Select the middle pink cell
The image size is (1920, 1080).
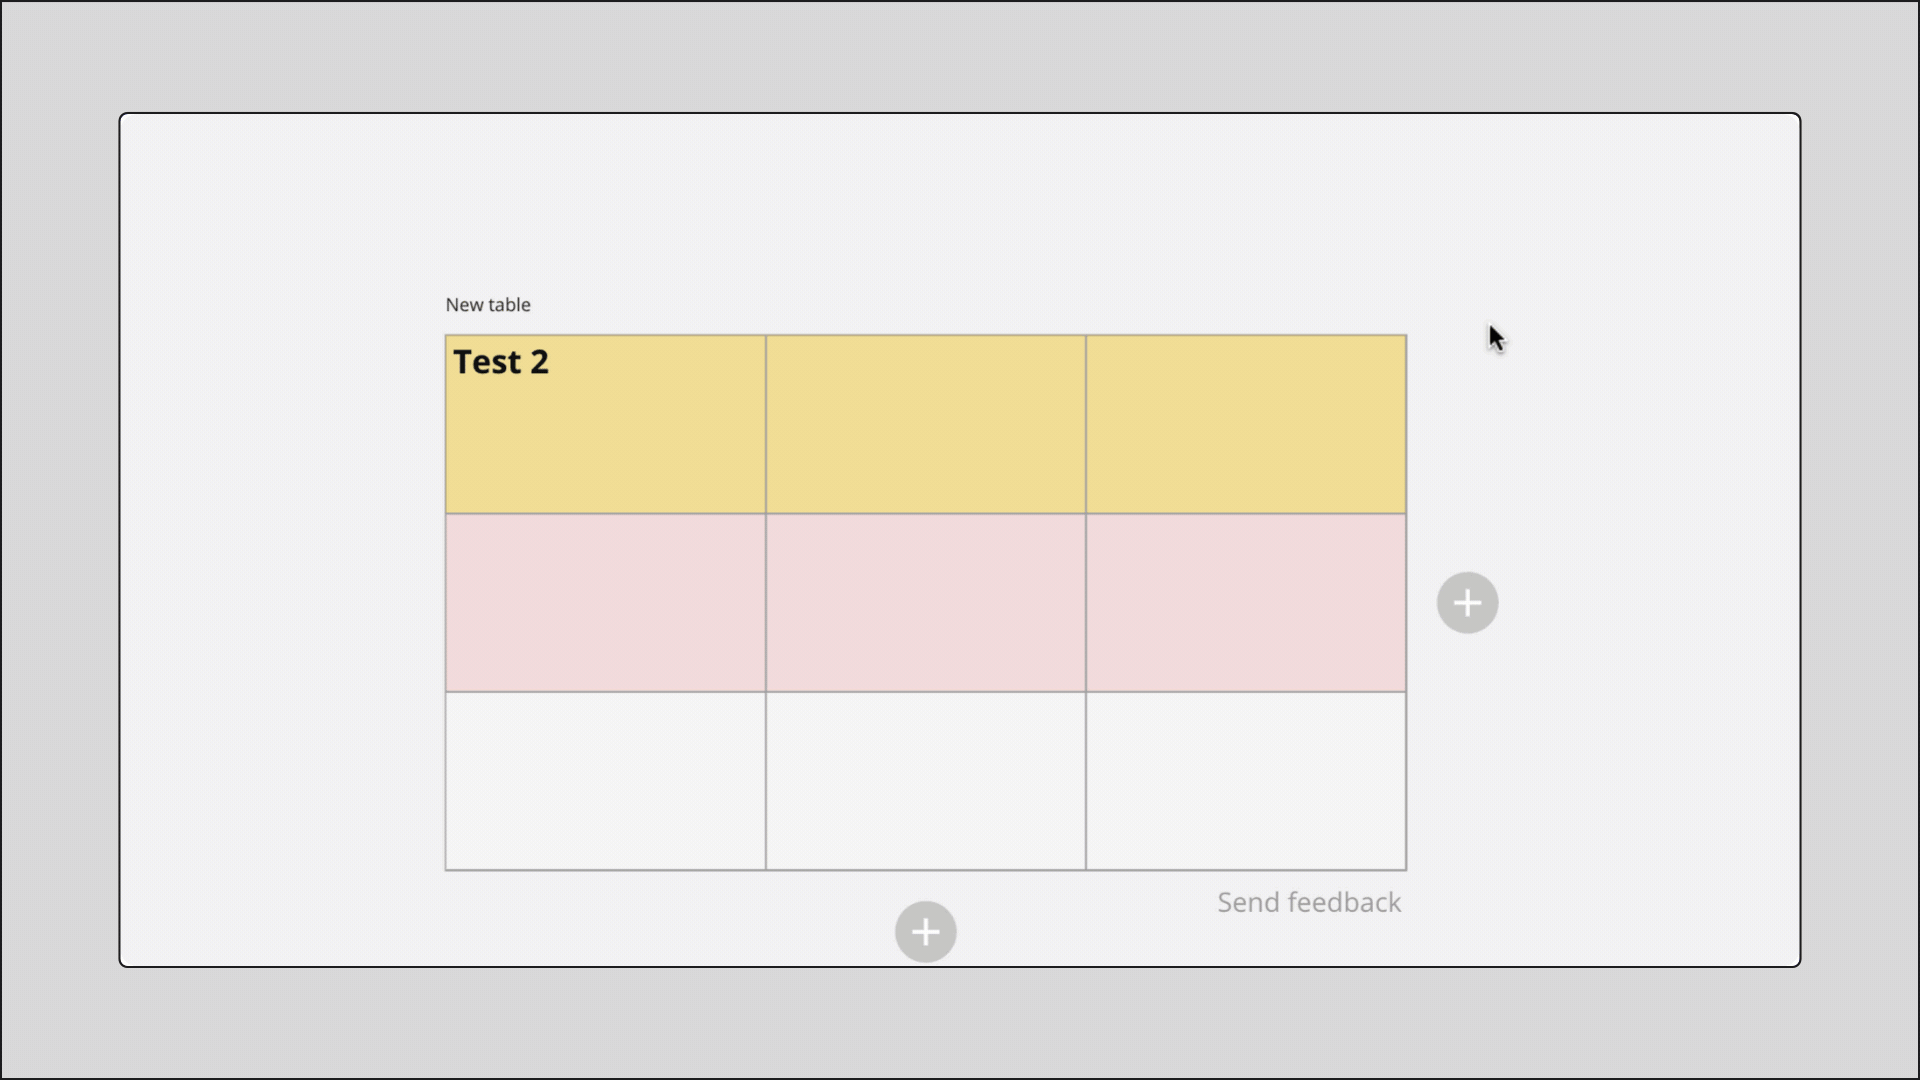[x=924, y=602]
